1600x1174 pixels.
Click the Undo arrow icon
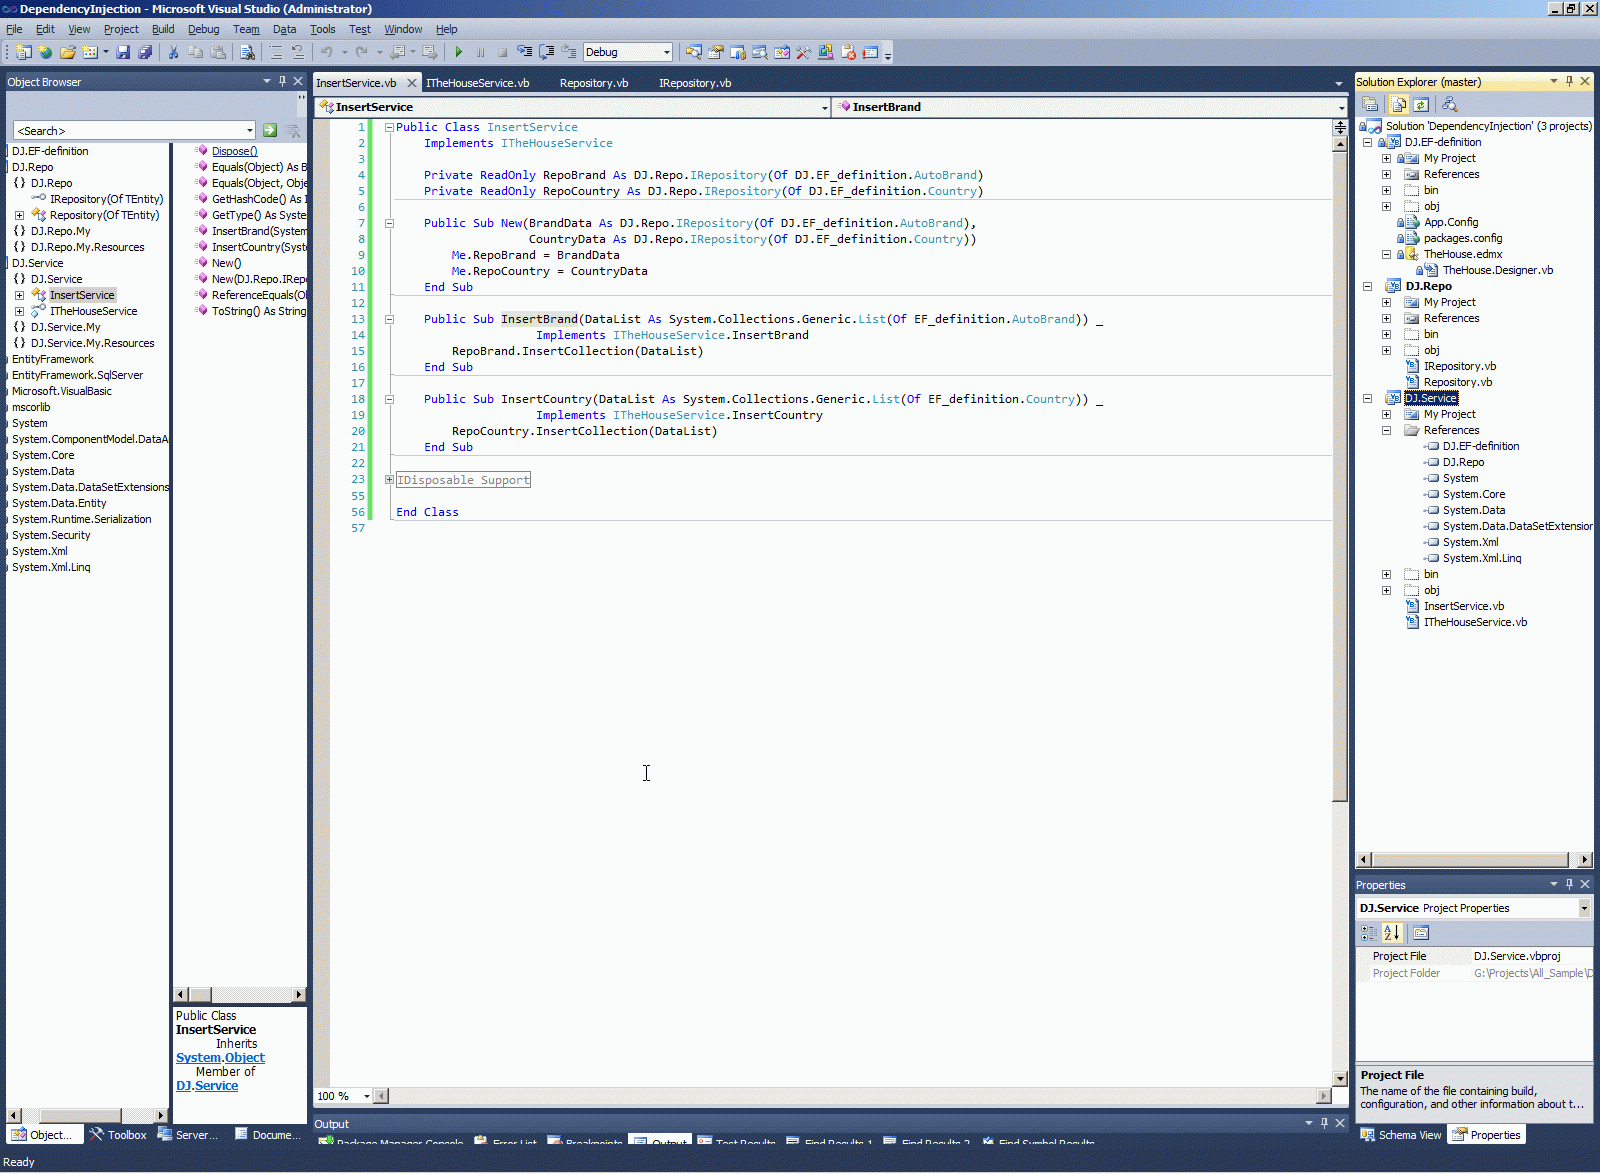[326, 52]
